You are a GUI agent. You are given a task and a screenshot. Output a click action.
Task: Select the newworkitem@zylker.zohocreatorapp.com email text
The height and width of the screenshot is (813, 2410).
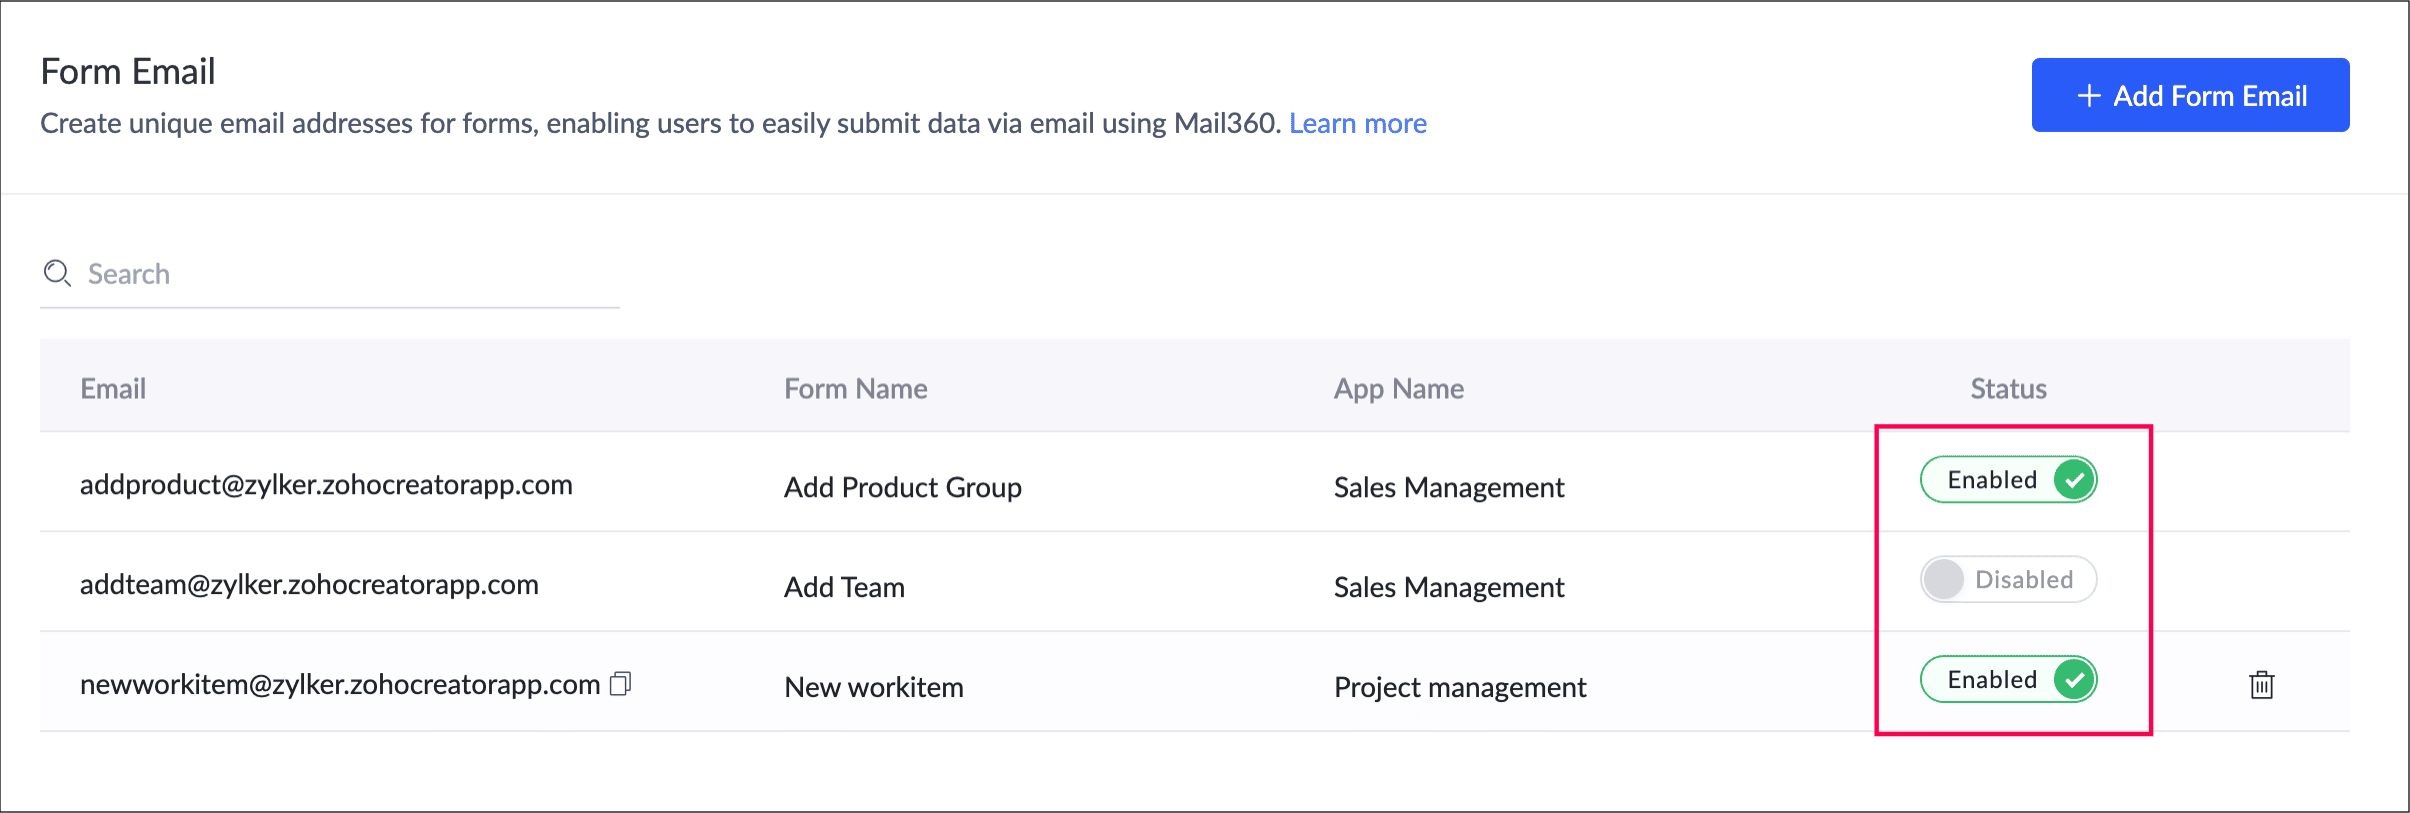[x=340, y=685]
